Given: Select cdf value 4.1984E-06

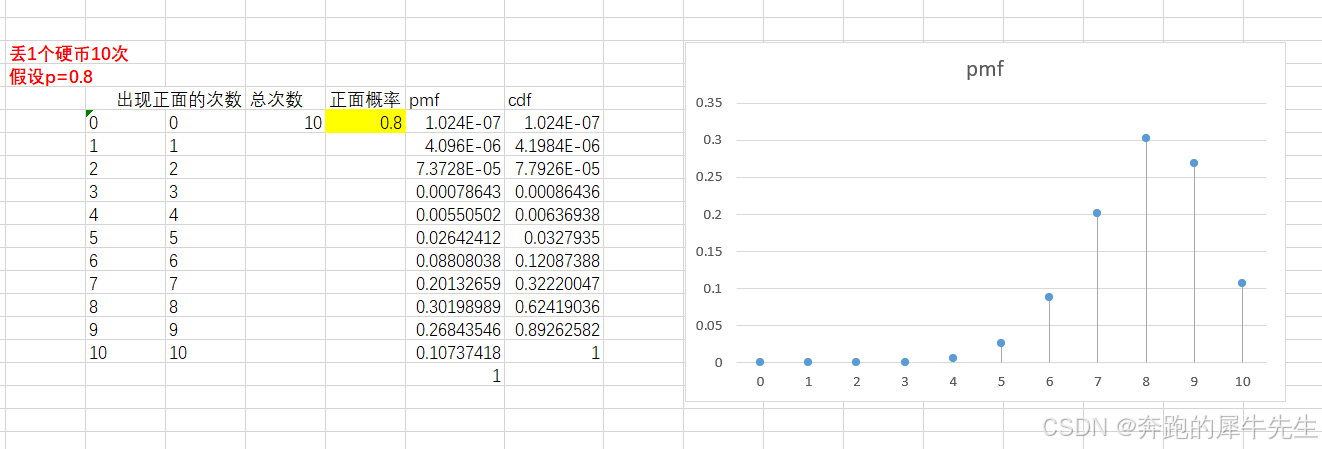Looking at the screenshot, I should (x=553, y=146).
